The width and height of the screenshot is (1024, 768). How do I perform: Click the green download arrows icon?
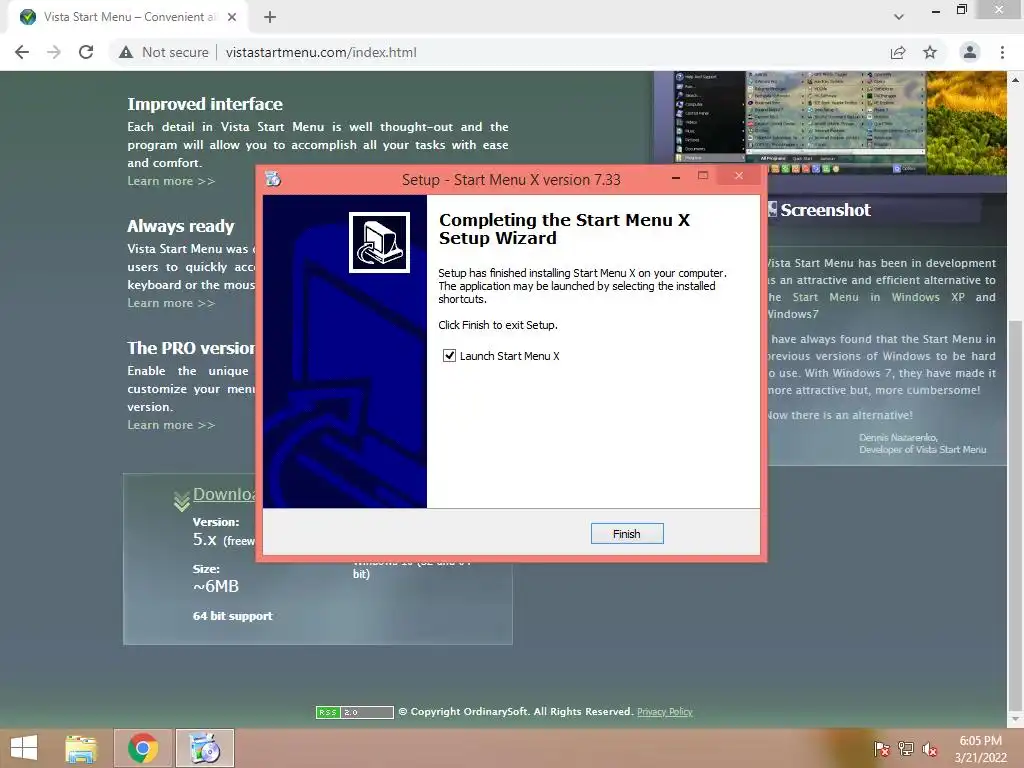pos(182,501)
